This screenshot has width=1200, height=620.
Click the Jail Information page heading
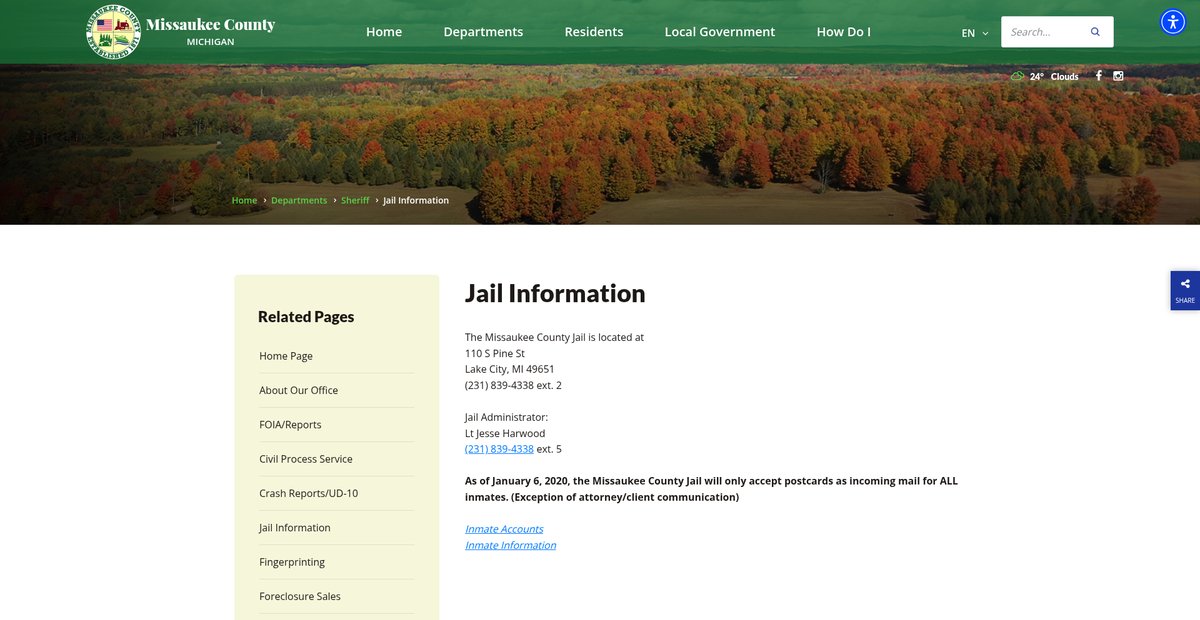click(x=555, y=293)
